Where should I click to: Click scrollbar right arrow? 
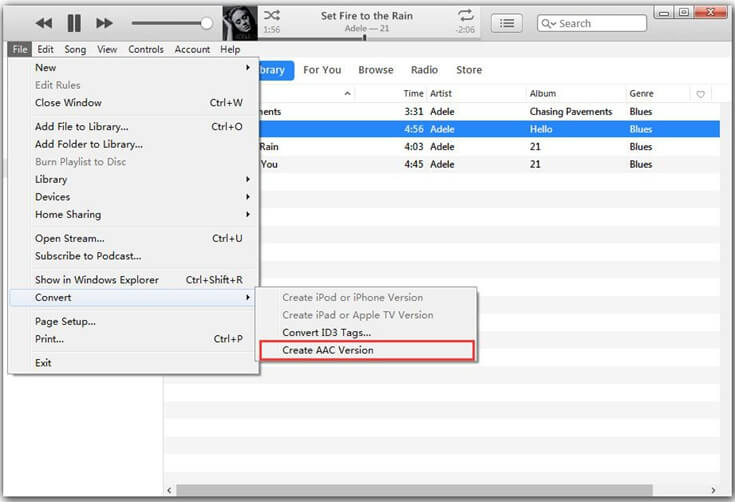(713, 490)
